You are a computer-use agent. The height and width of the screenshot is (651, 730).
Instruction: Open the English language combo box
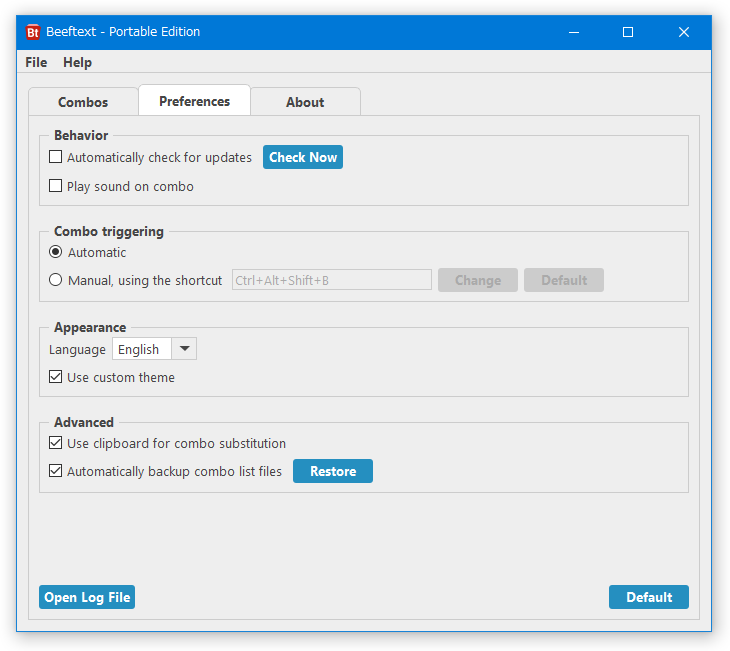point(154,349)
